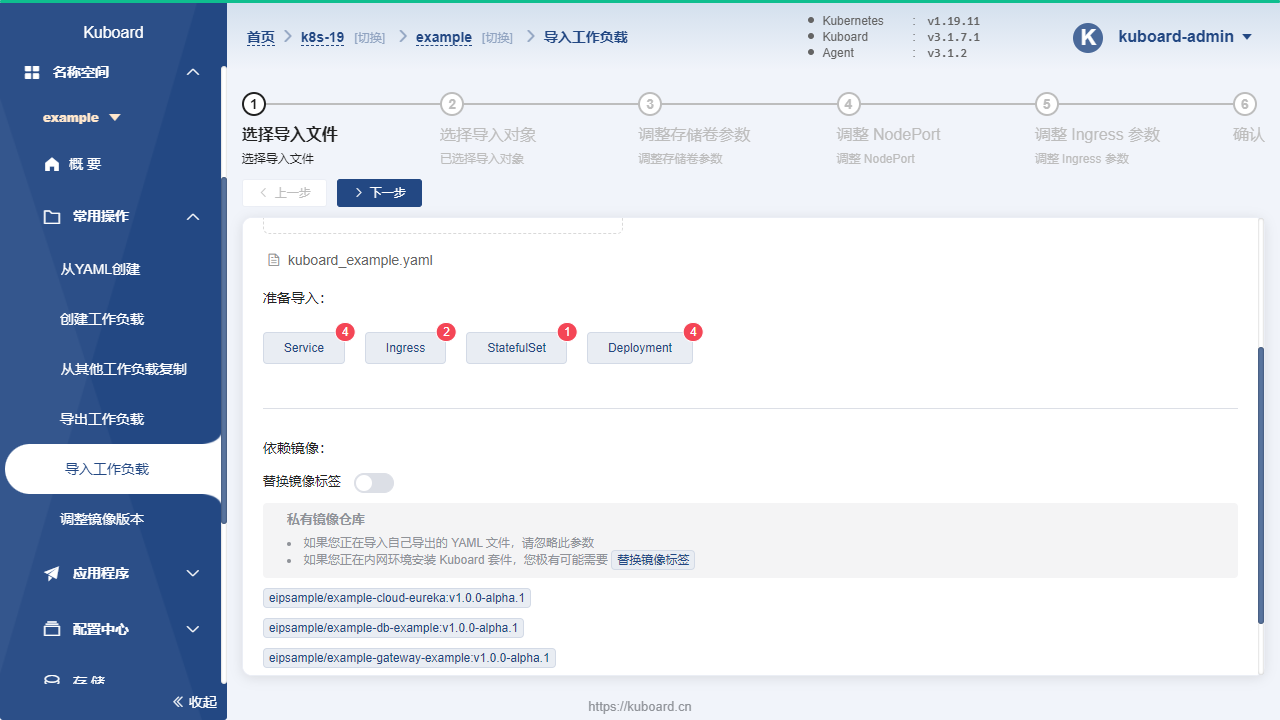Click the home icon next to 概要
The height and width of the screenshot is (720, 1280).
[x=52, y=165]
